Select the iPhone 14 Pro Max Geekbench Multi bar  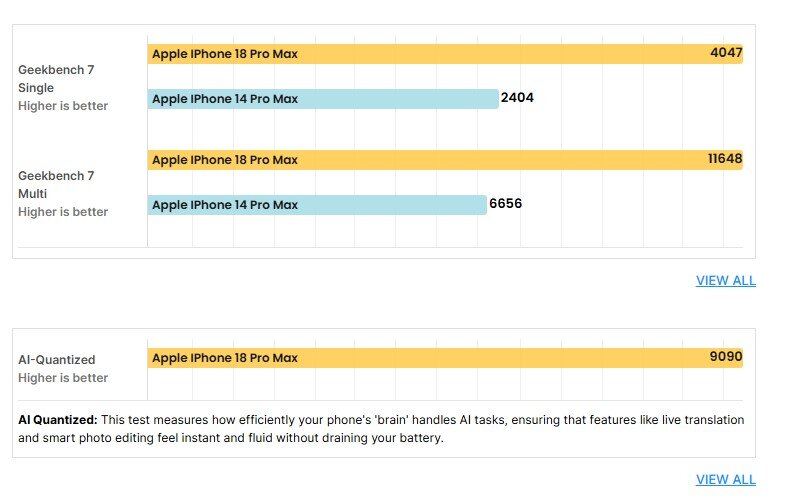(317, 205)
